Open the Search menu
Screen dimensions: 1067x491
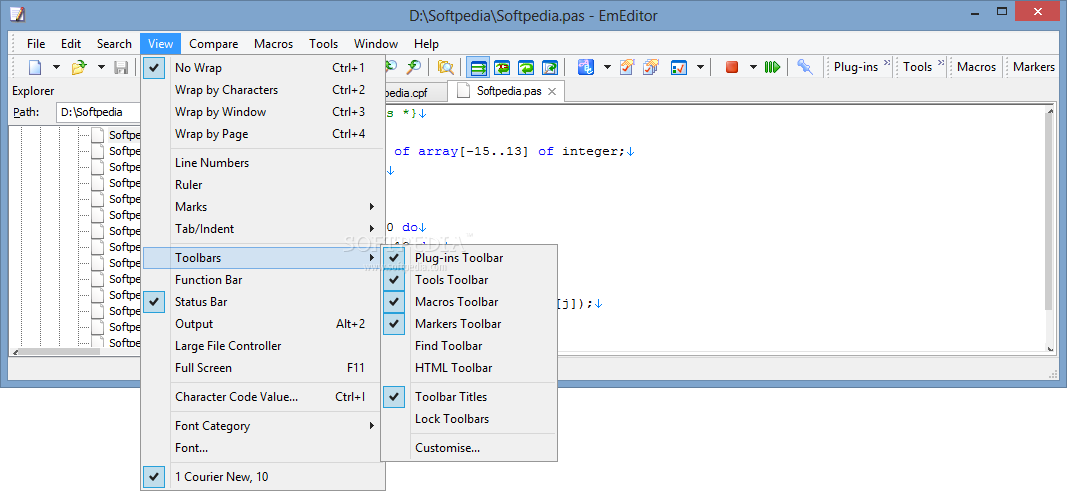pyautogui.click(x=114, y=44)
